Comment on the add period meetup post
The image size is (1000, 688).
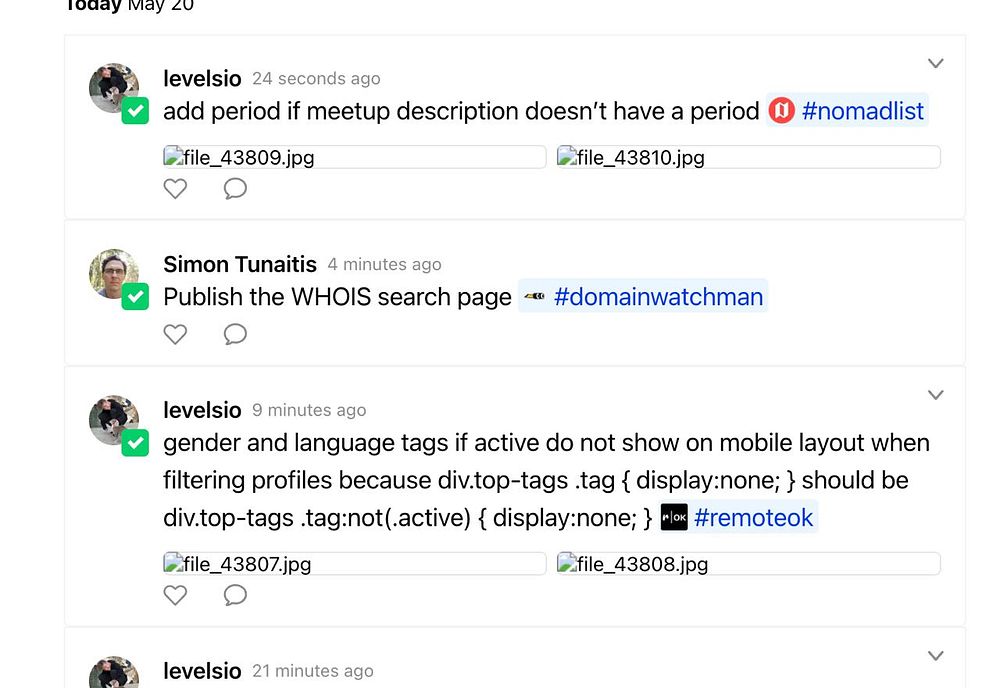[x=235, y=189]
